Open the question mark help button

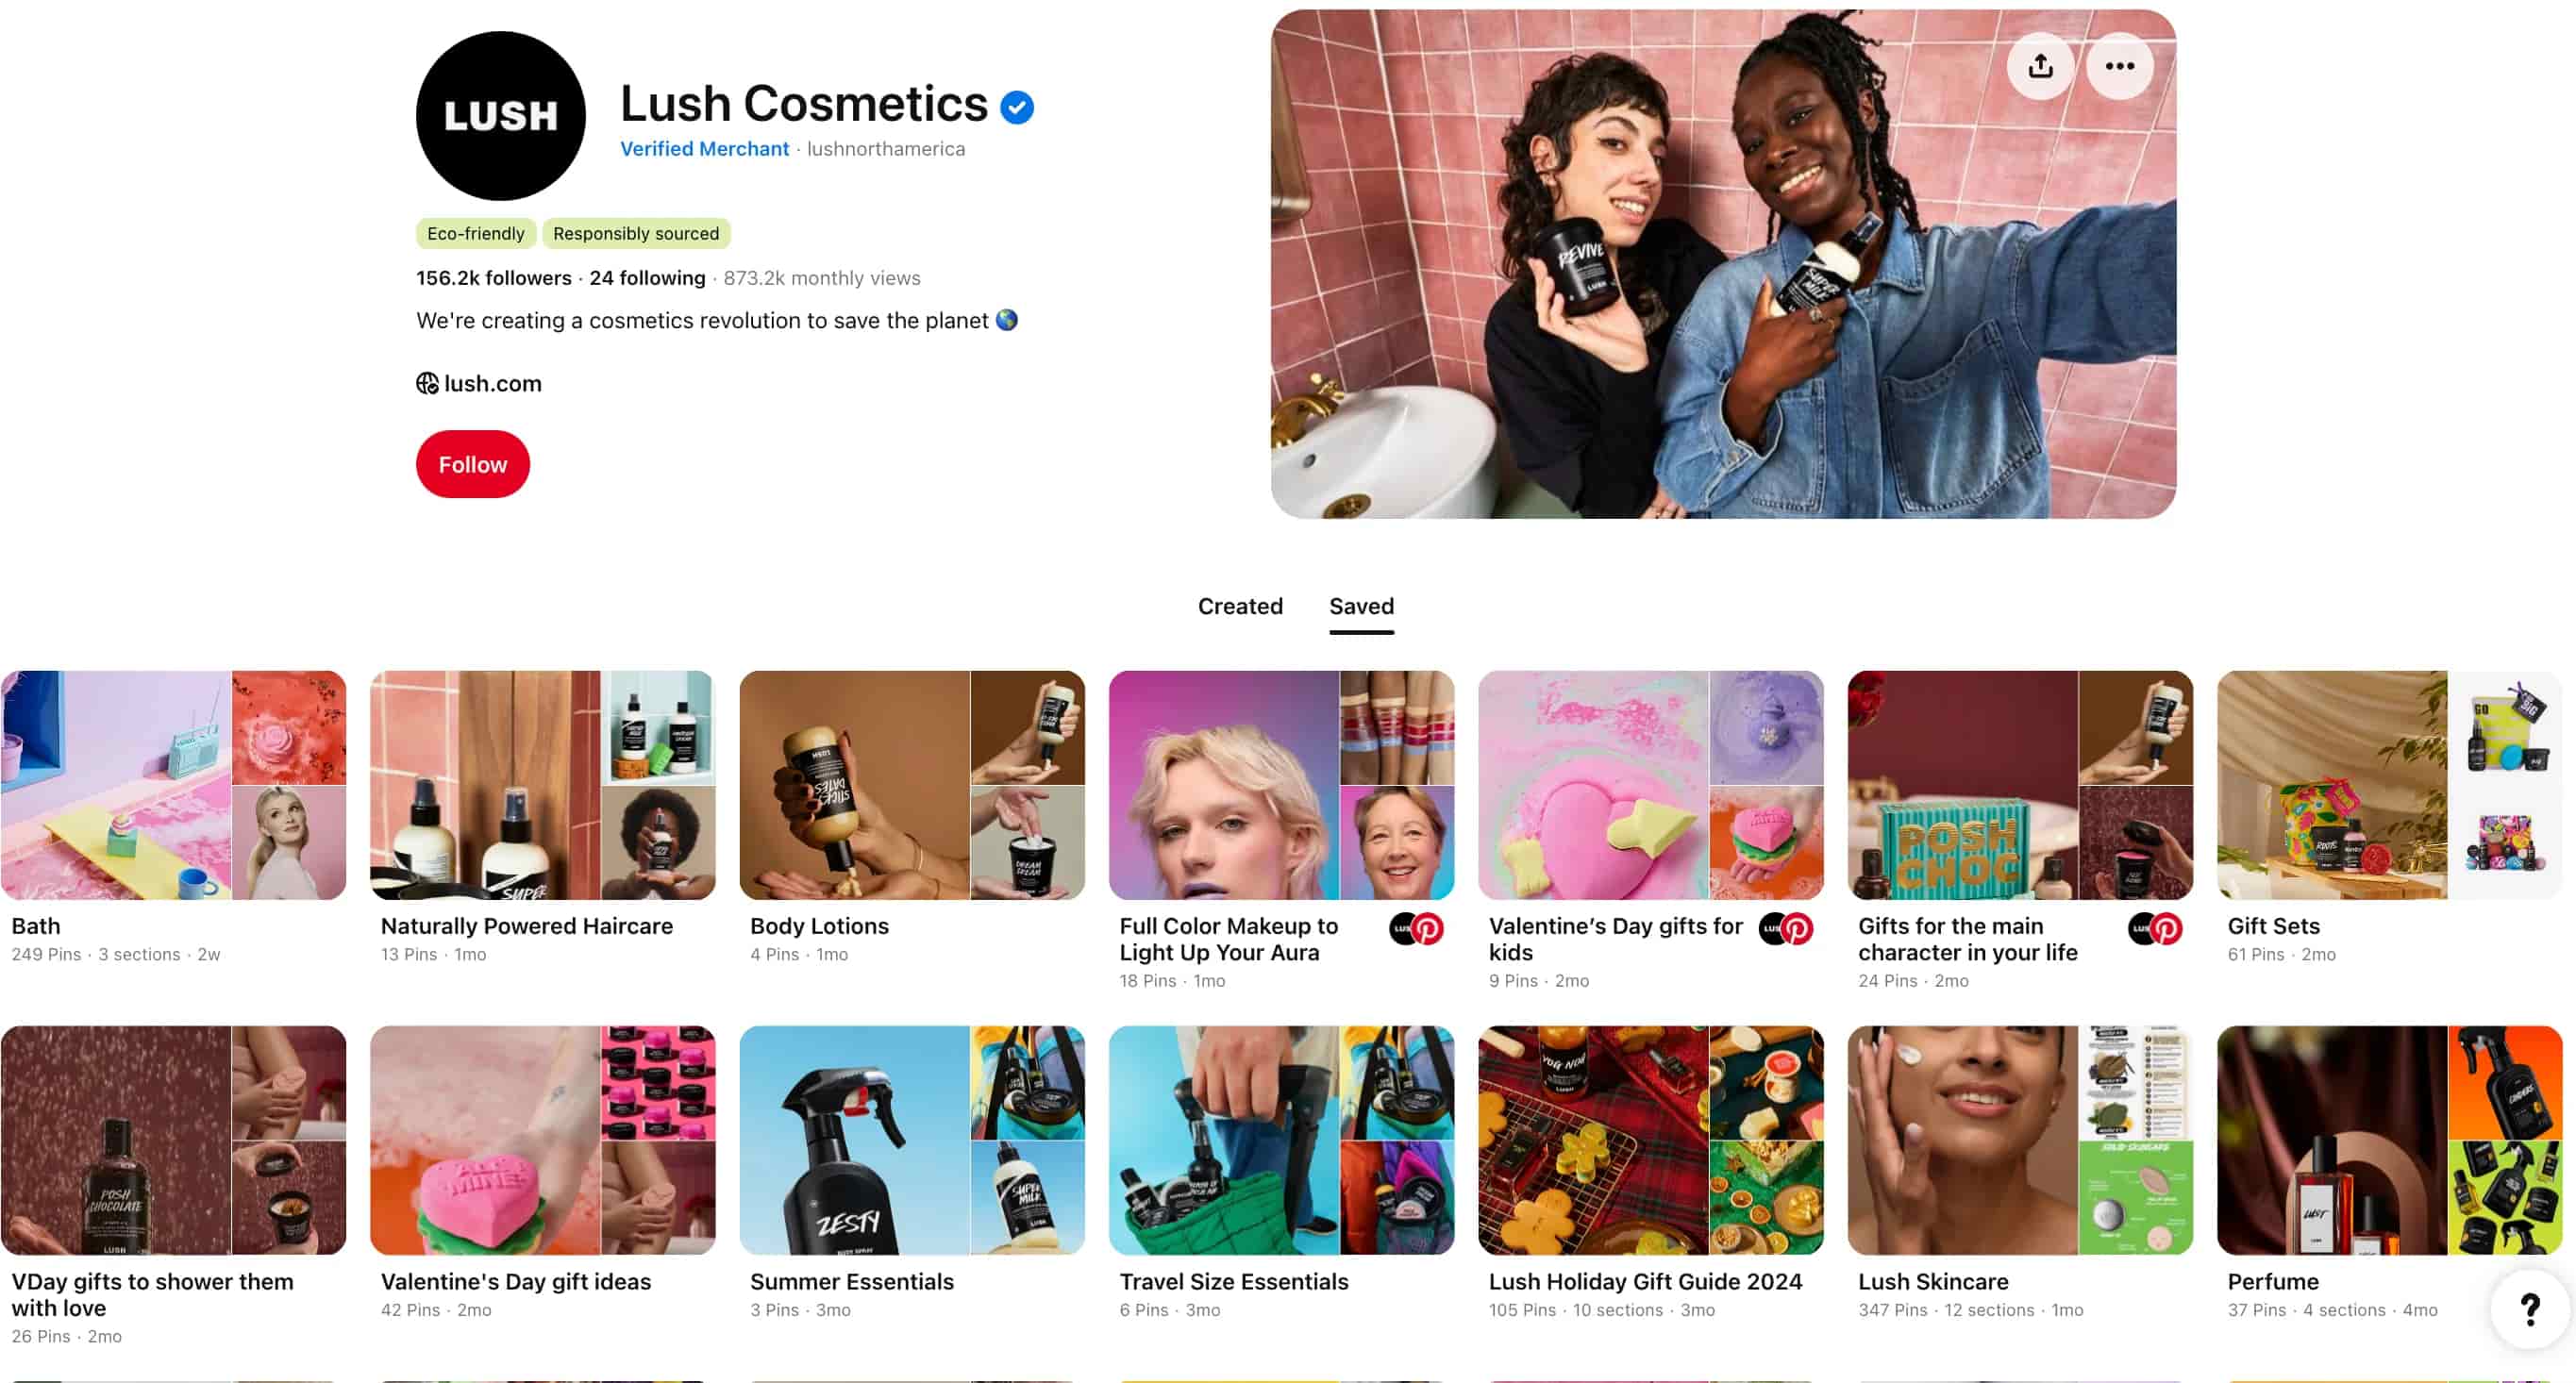(2529, 1309)
